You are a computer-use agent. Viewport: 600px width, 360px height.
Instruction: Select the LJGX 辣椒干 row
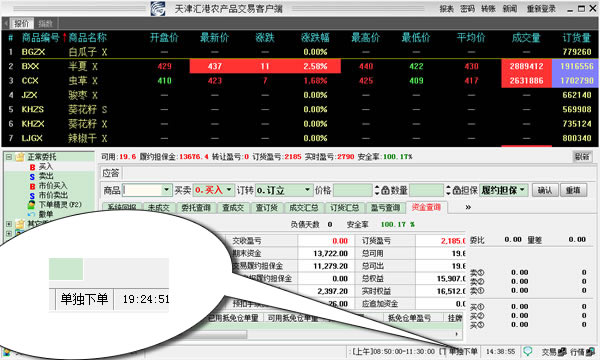click(300, 138)
